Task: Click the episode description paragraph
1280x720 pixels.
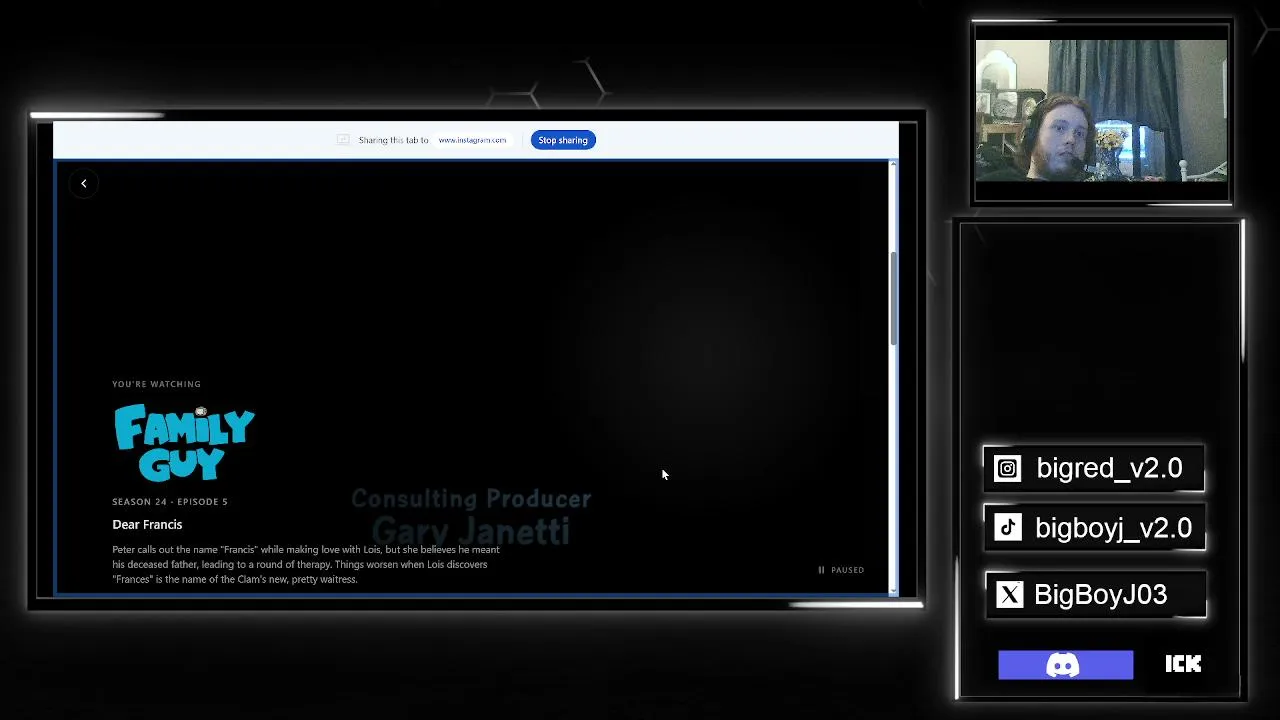Action: click(x=306, y=564)
